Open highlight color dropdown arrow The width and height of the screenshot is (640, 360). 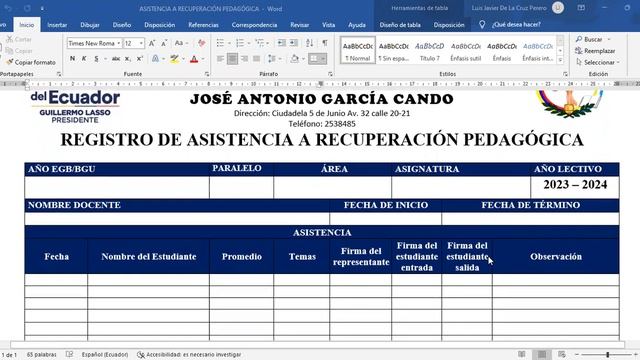(x=183, y=59)
